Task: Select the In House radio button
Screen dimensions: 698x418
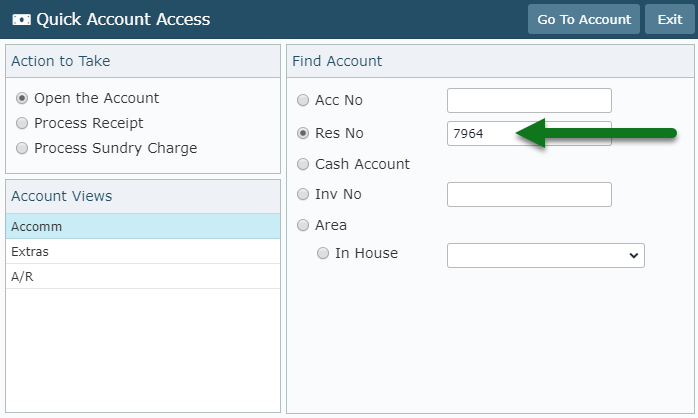Action: tap(323, 253)
